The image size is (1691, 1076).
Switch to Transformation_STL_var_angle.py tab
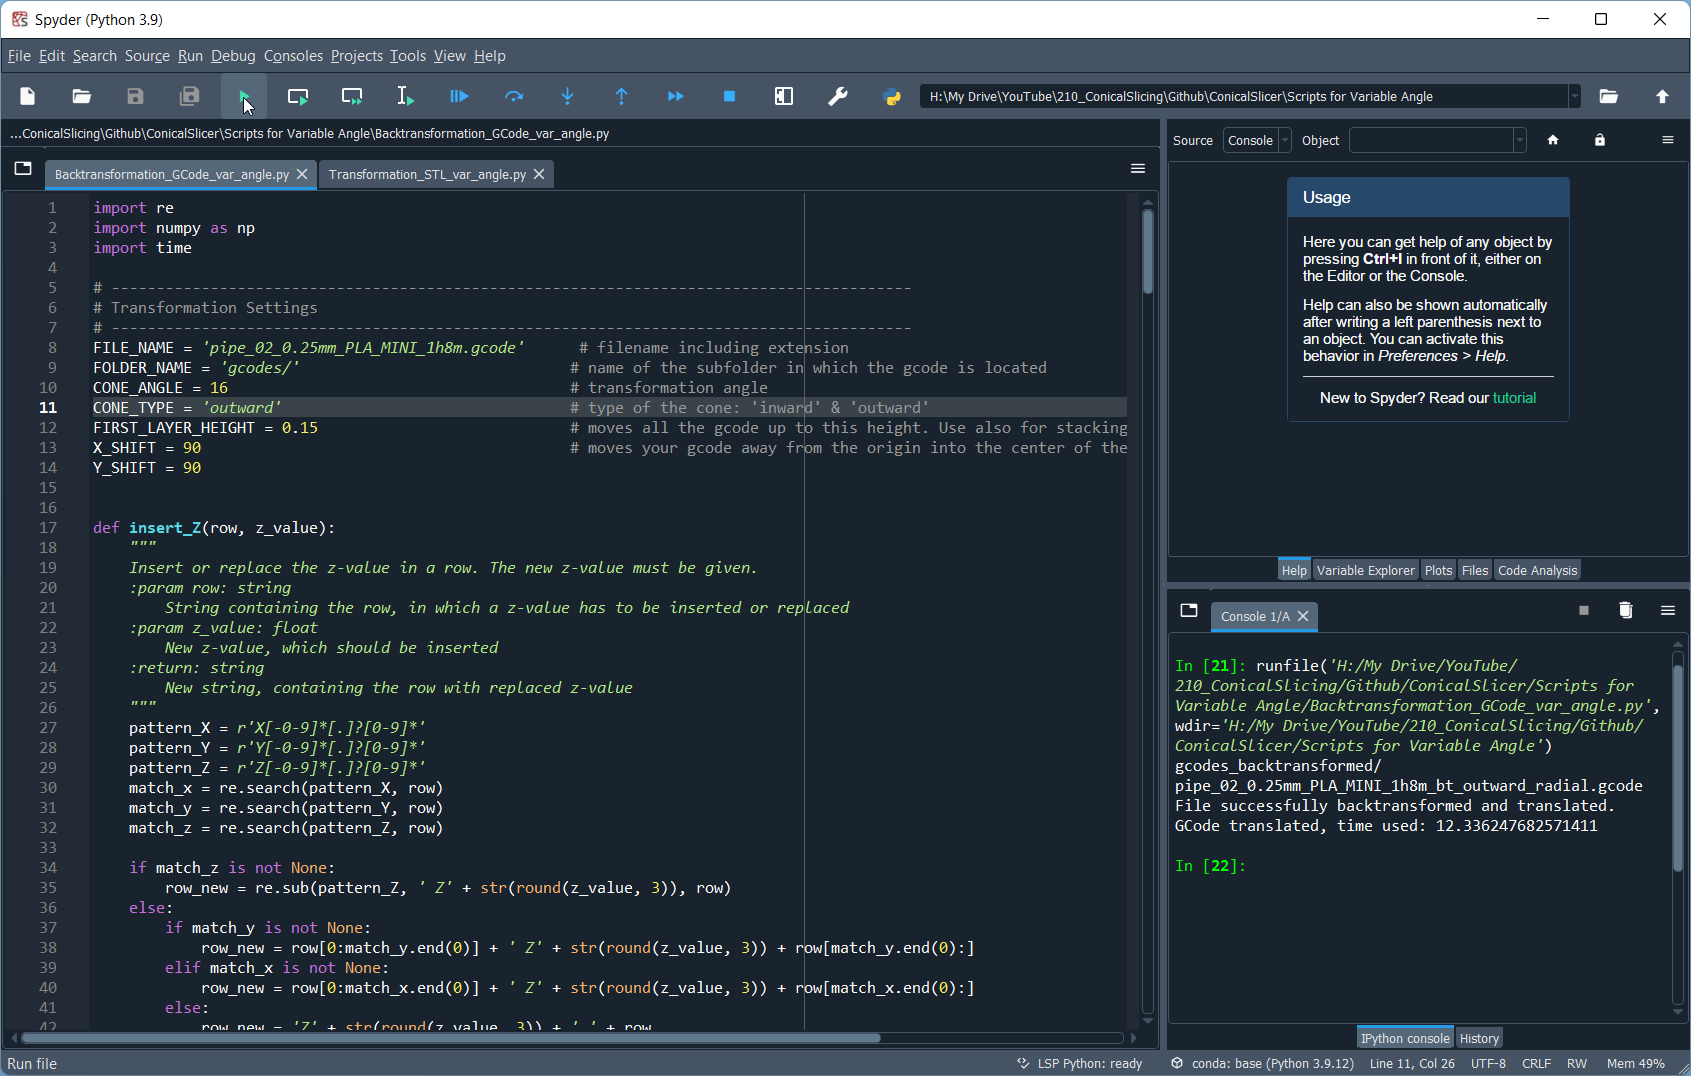[427, 175]
